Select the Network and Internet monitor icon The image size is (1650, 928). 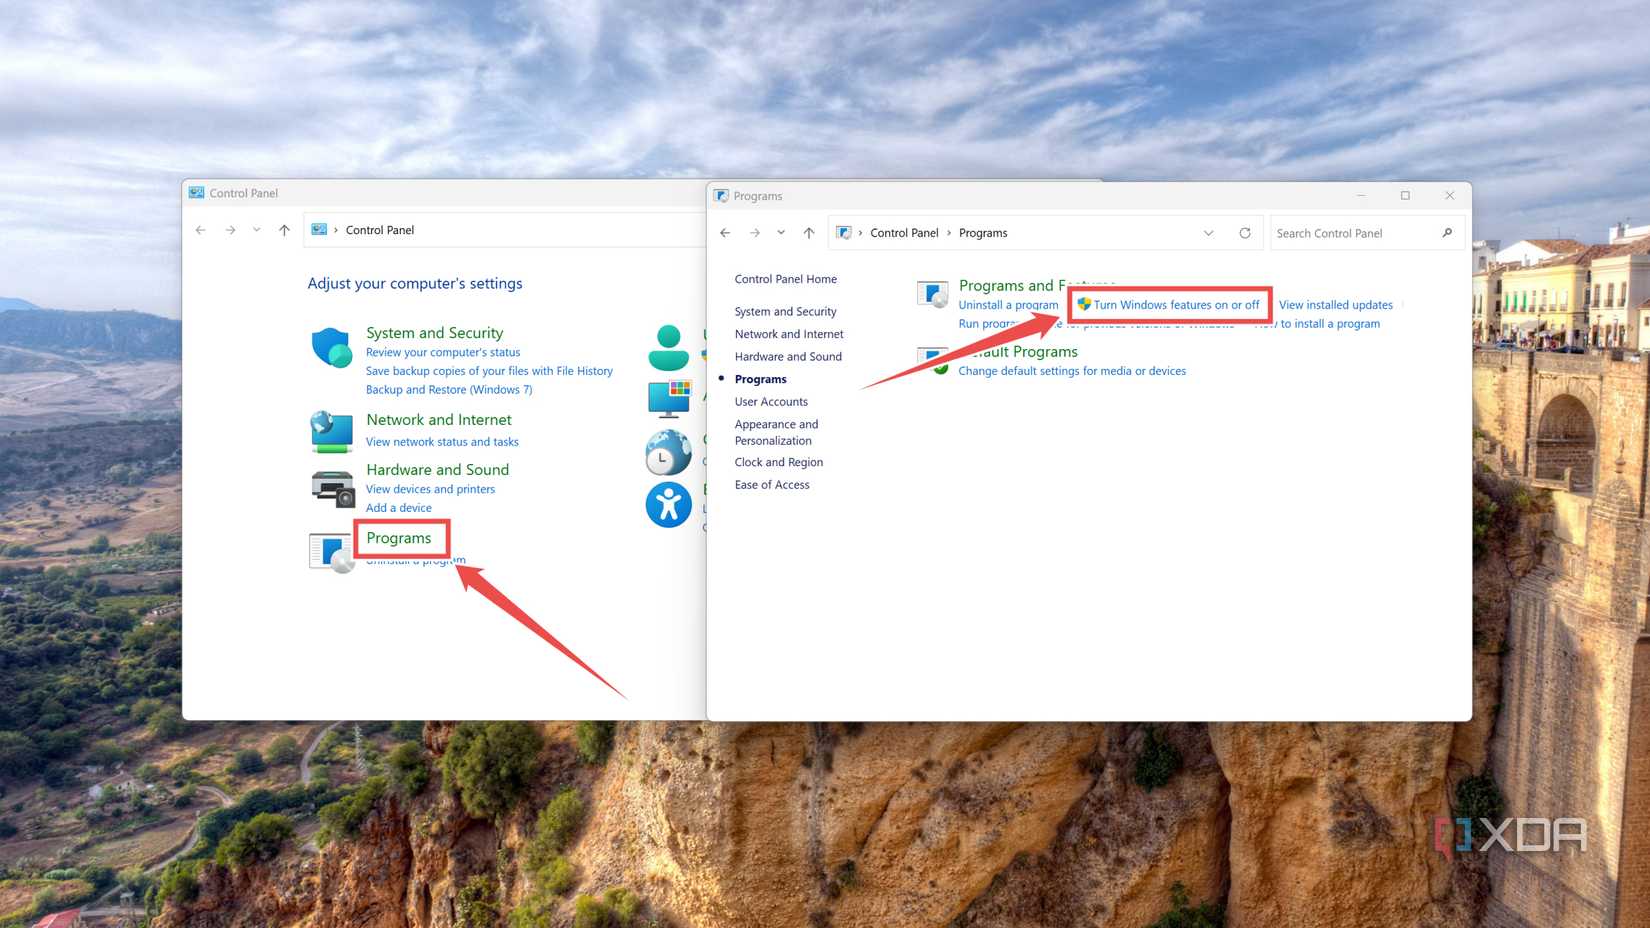point(331,432)
